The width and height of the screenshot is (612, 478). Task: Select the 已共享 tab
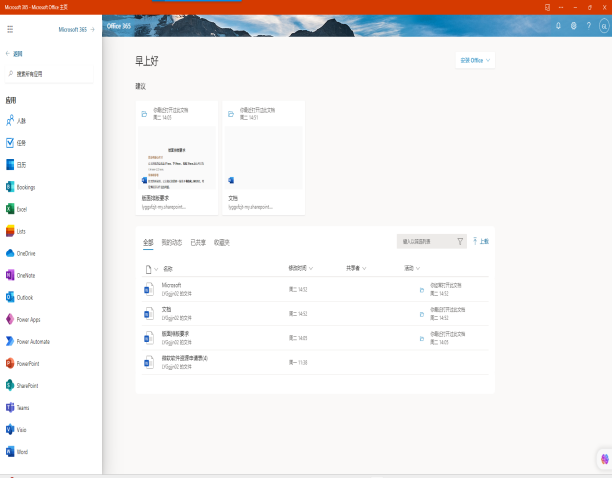(x=198, y=242)
